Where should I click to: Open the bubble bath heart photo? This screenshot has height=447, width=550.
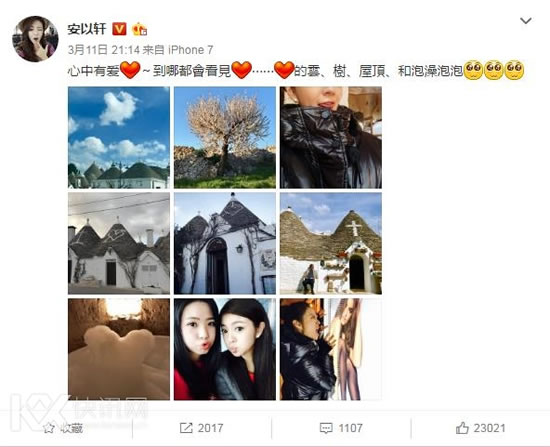[x=119, y=349]
